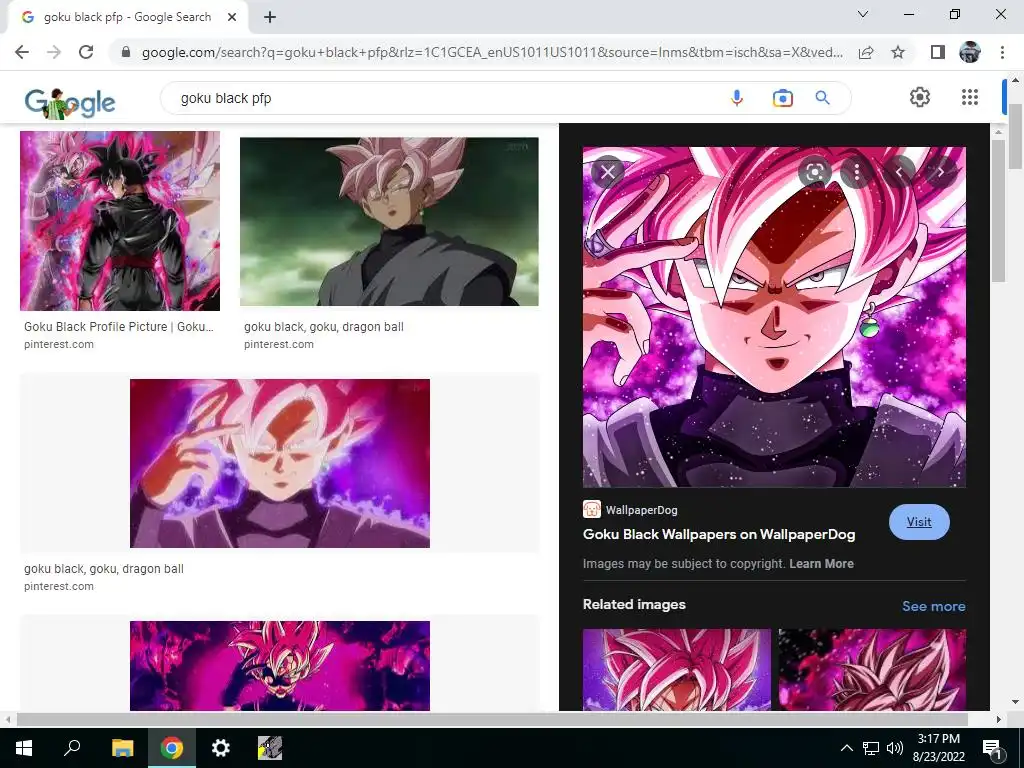This screenshot has height=768, width=1024.
Task: Open network status in system tray
Action: click(x=871, y=748)
